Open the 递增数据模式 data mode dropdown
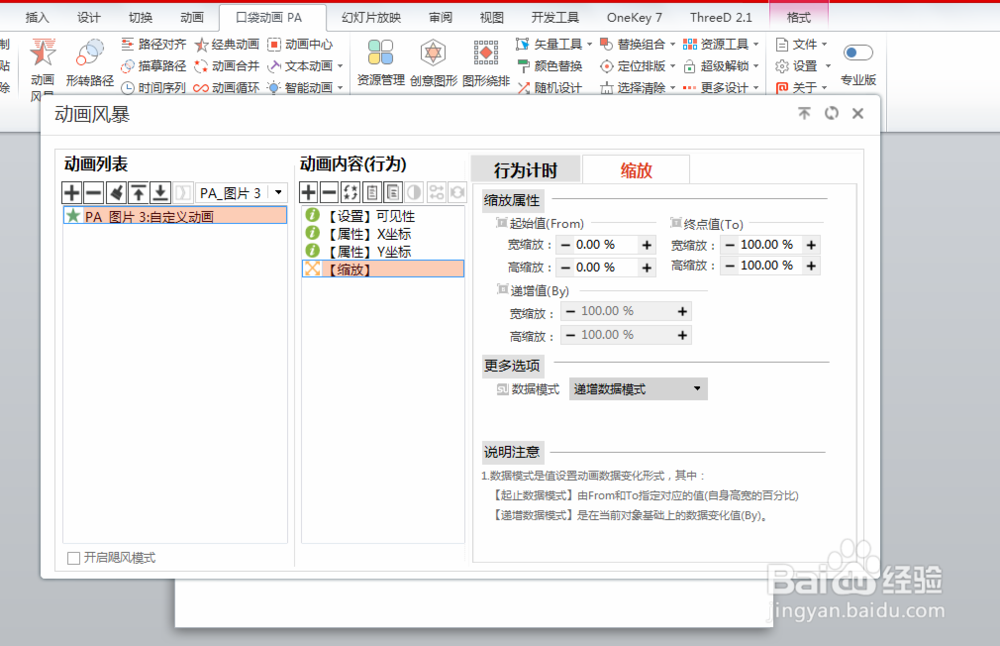1000x646 pixels. [x=697, y=388]
